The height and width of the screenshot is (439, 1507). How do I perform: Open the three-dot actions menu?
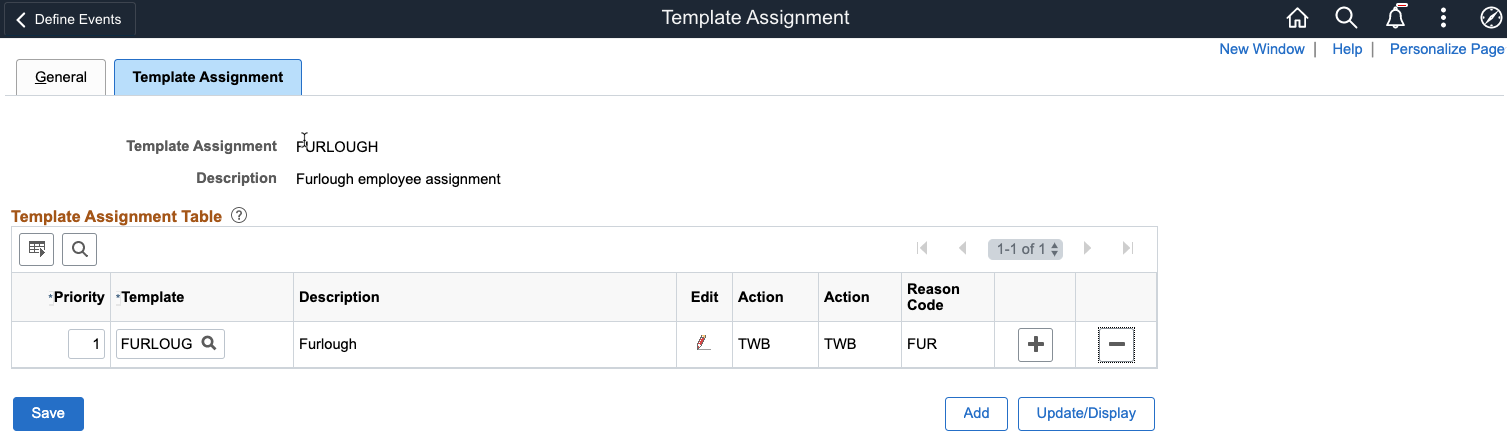(x=1443, y=18)
